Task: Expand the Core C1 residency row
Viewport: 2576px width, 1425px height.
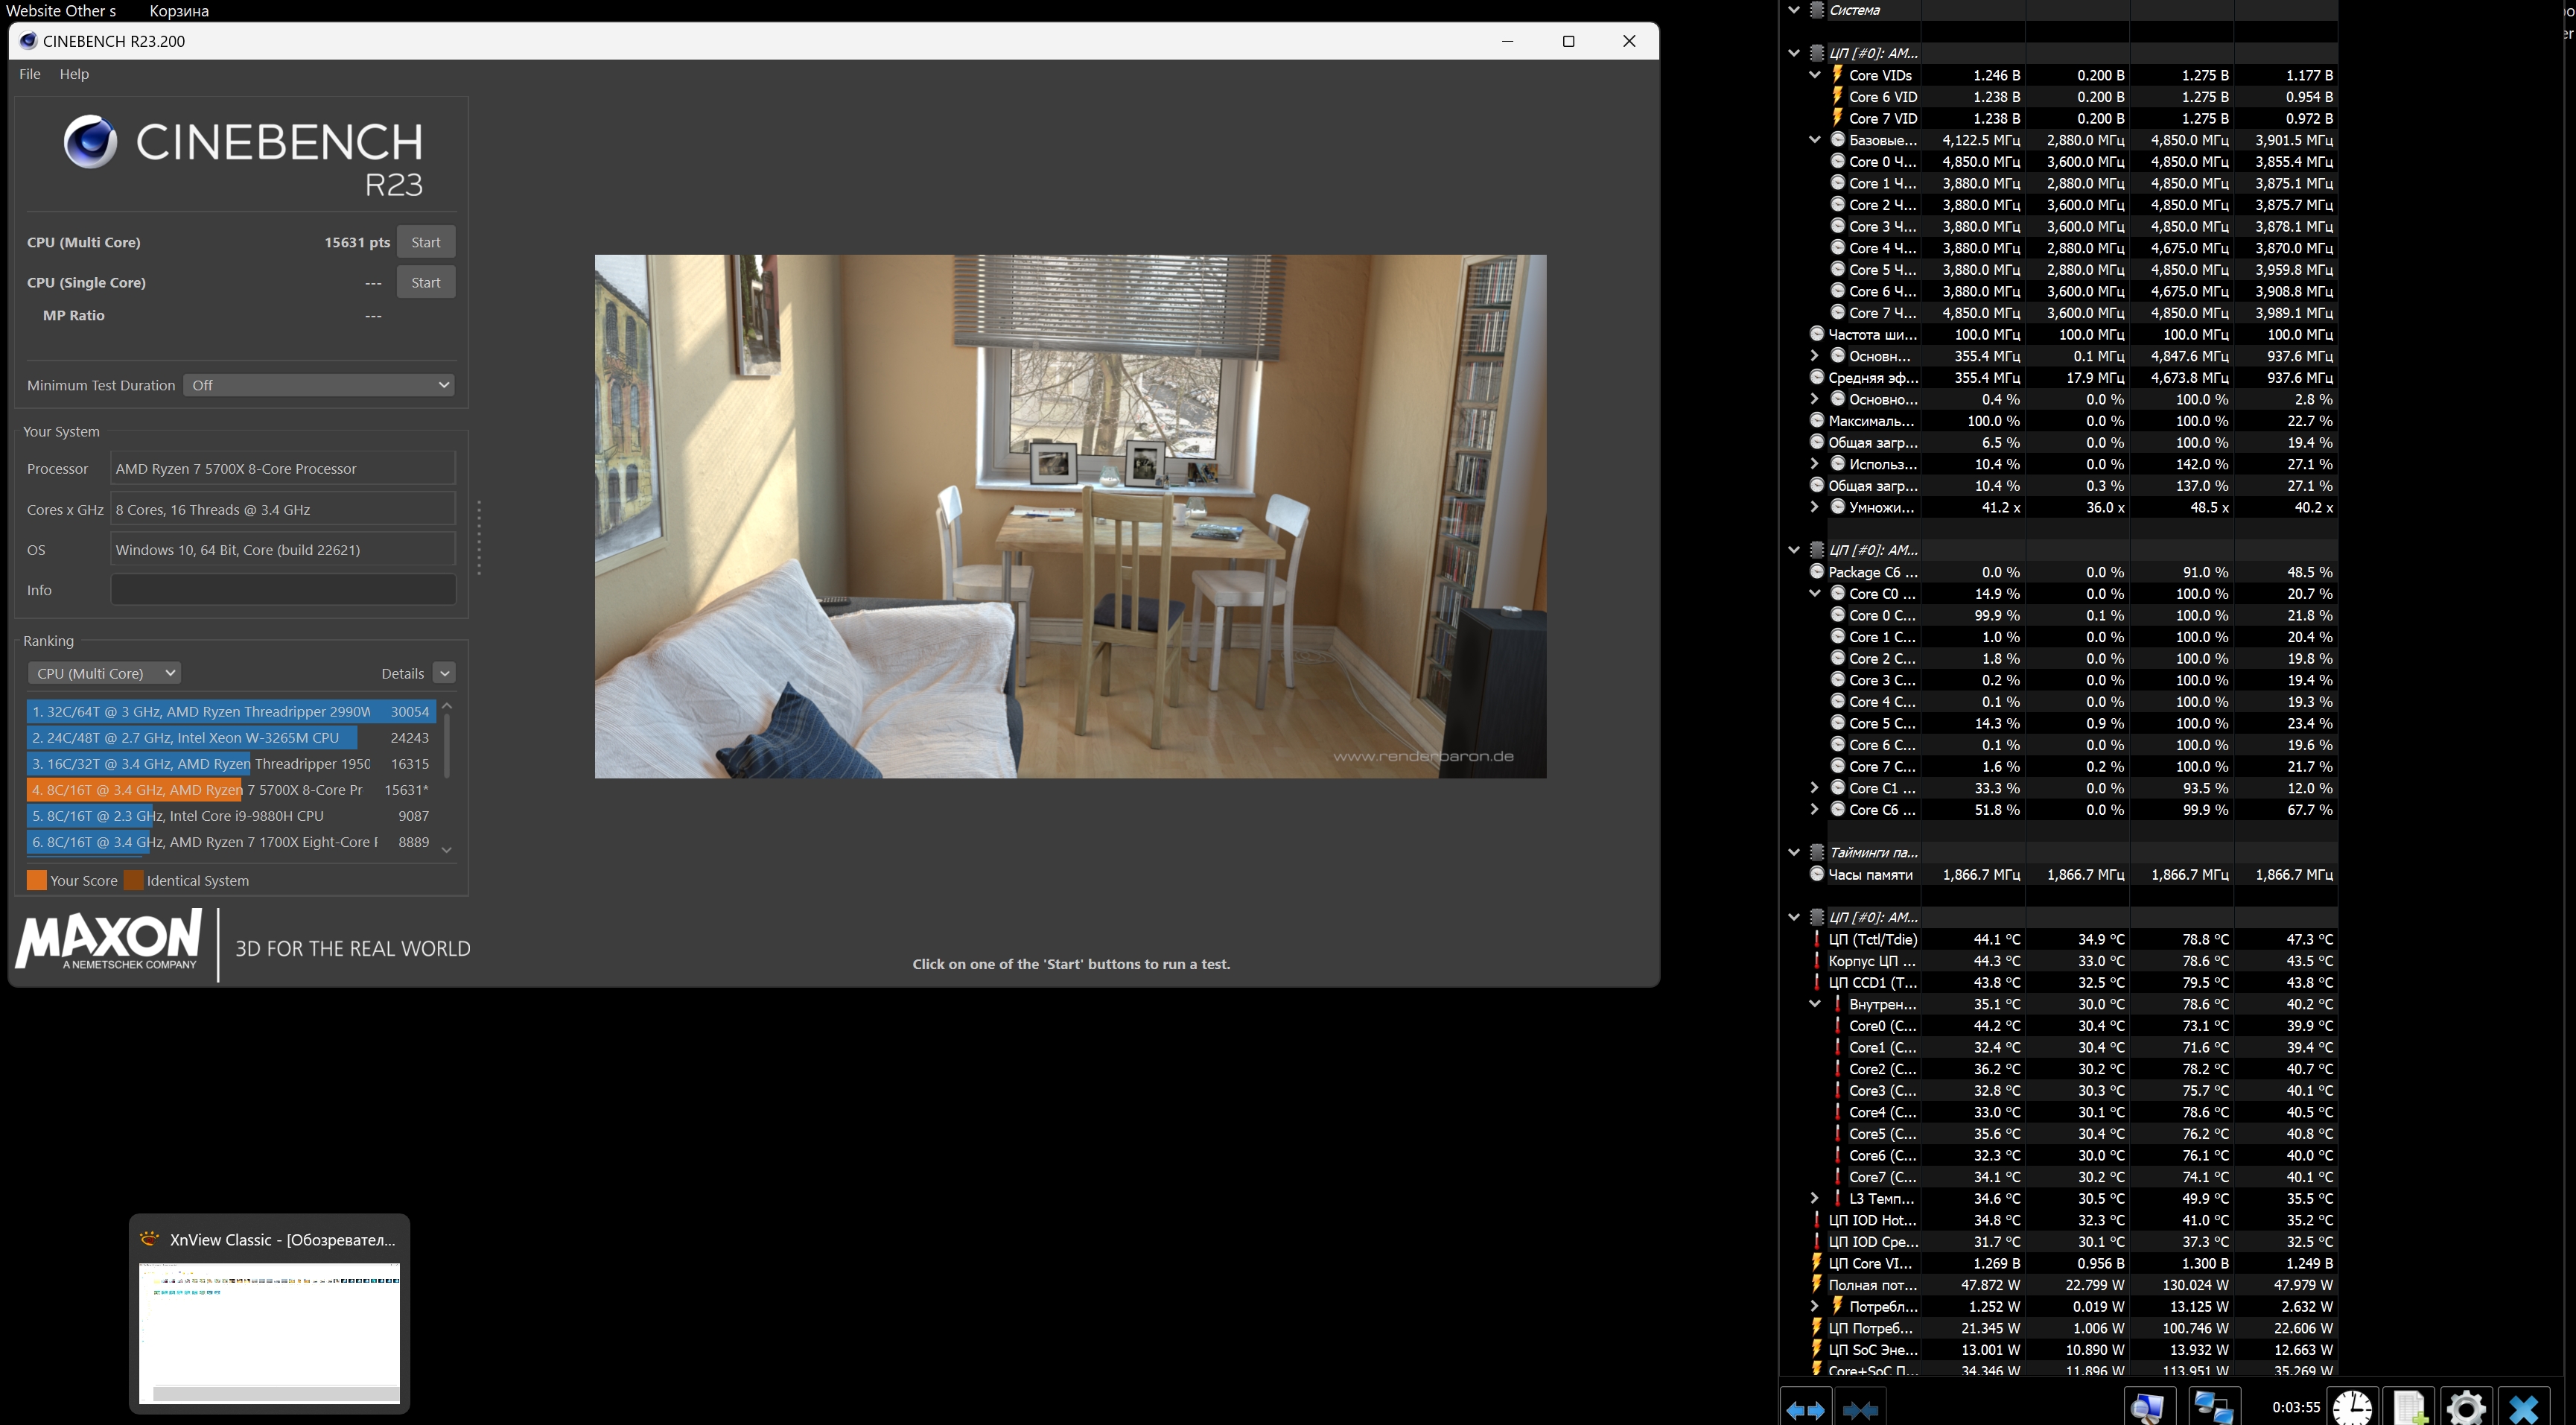Action: (1814, 788)
